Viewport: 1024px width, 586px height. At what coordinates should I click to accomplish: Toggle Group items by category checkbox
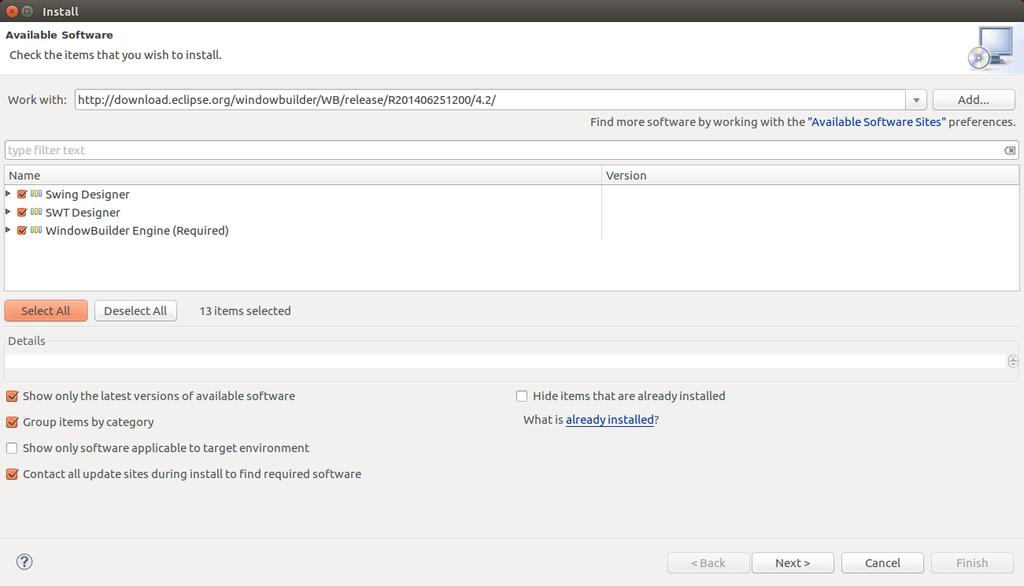pos(12,422)
